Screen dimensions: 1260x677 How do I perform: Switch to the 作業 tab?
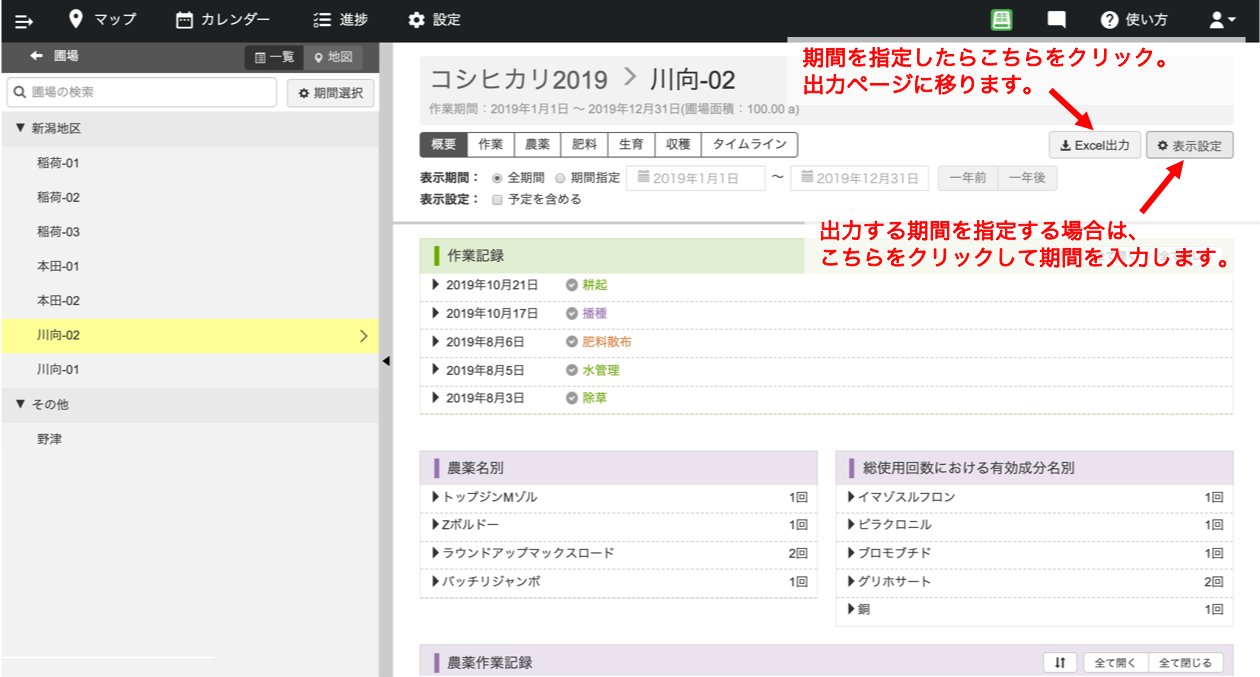click(x=491, y=145)
